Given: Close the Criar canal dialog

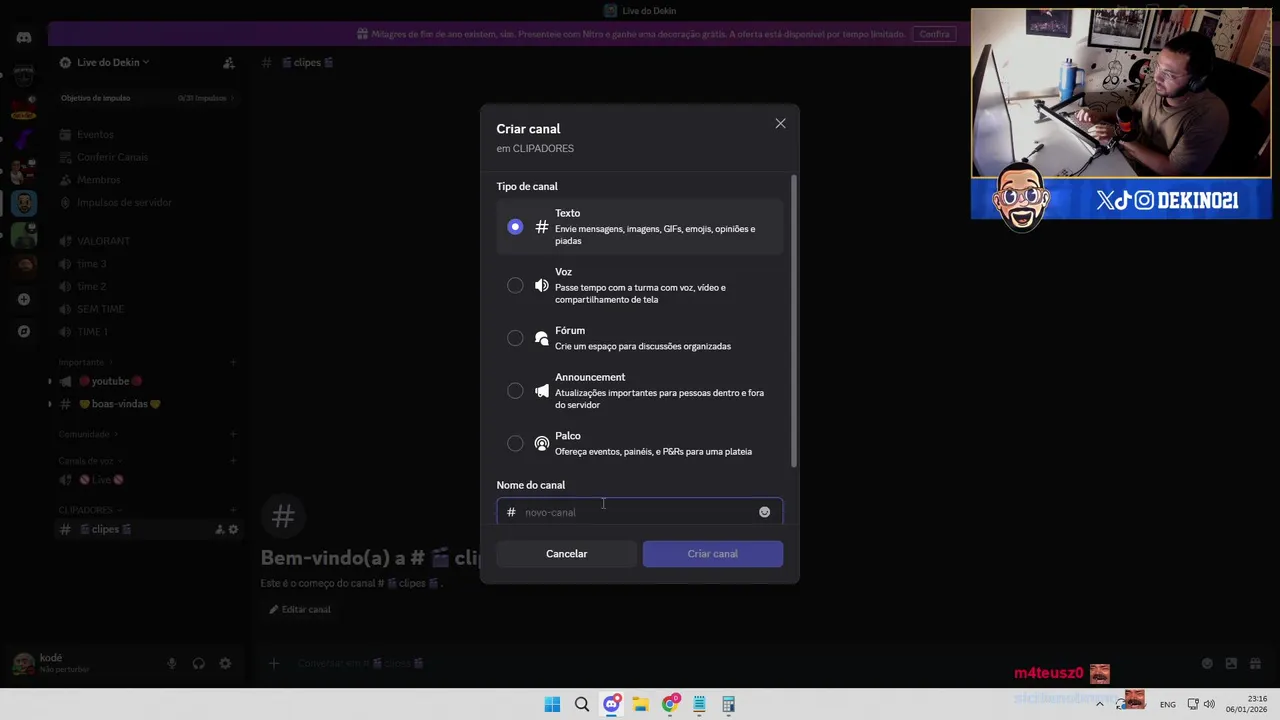Looking at the screenshot, I should point(780,124).
